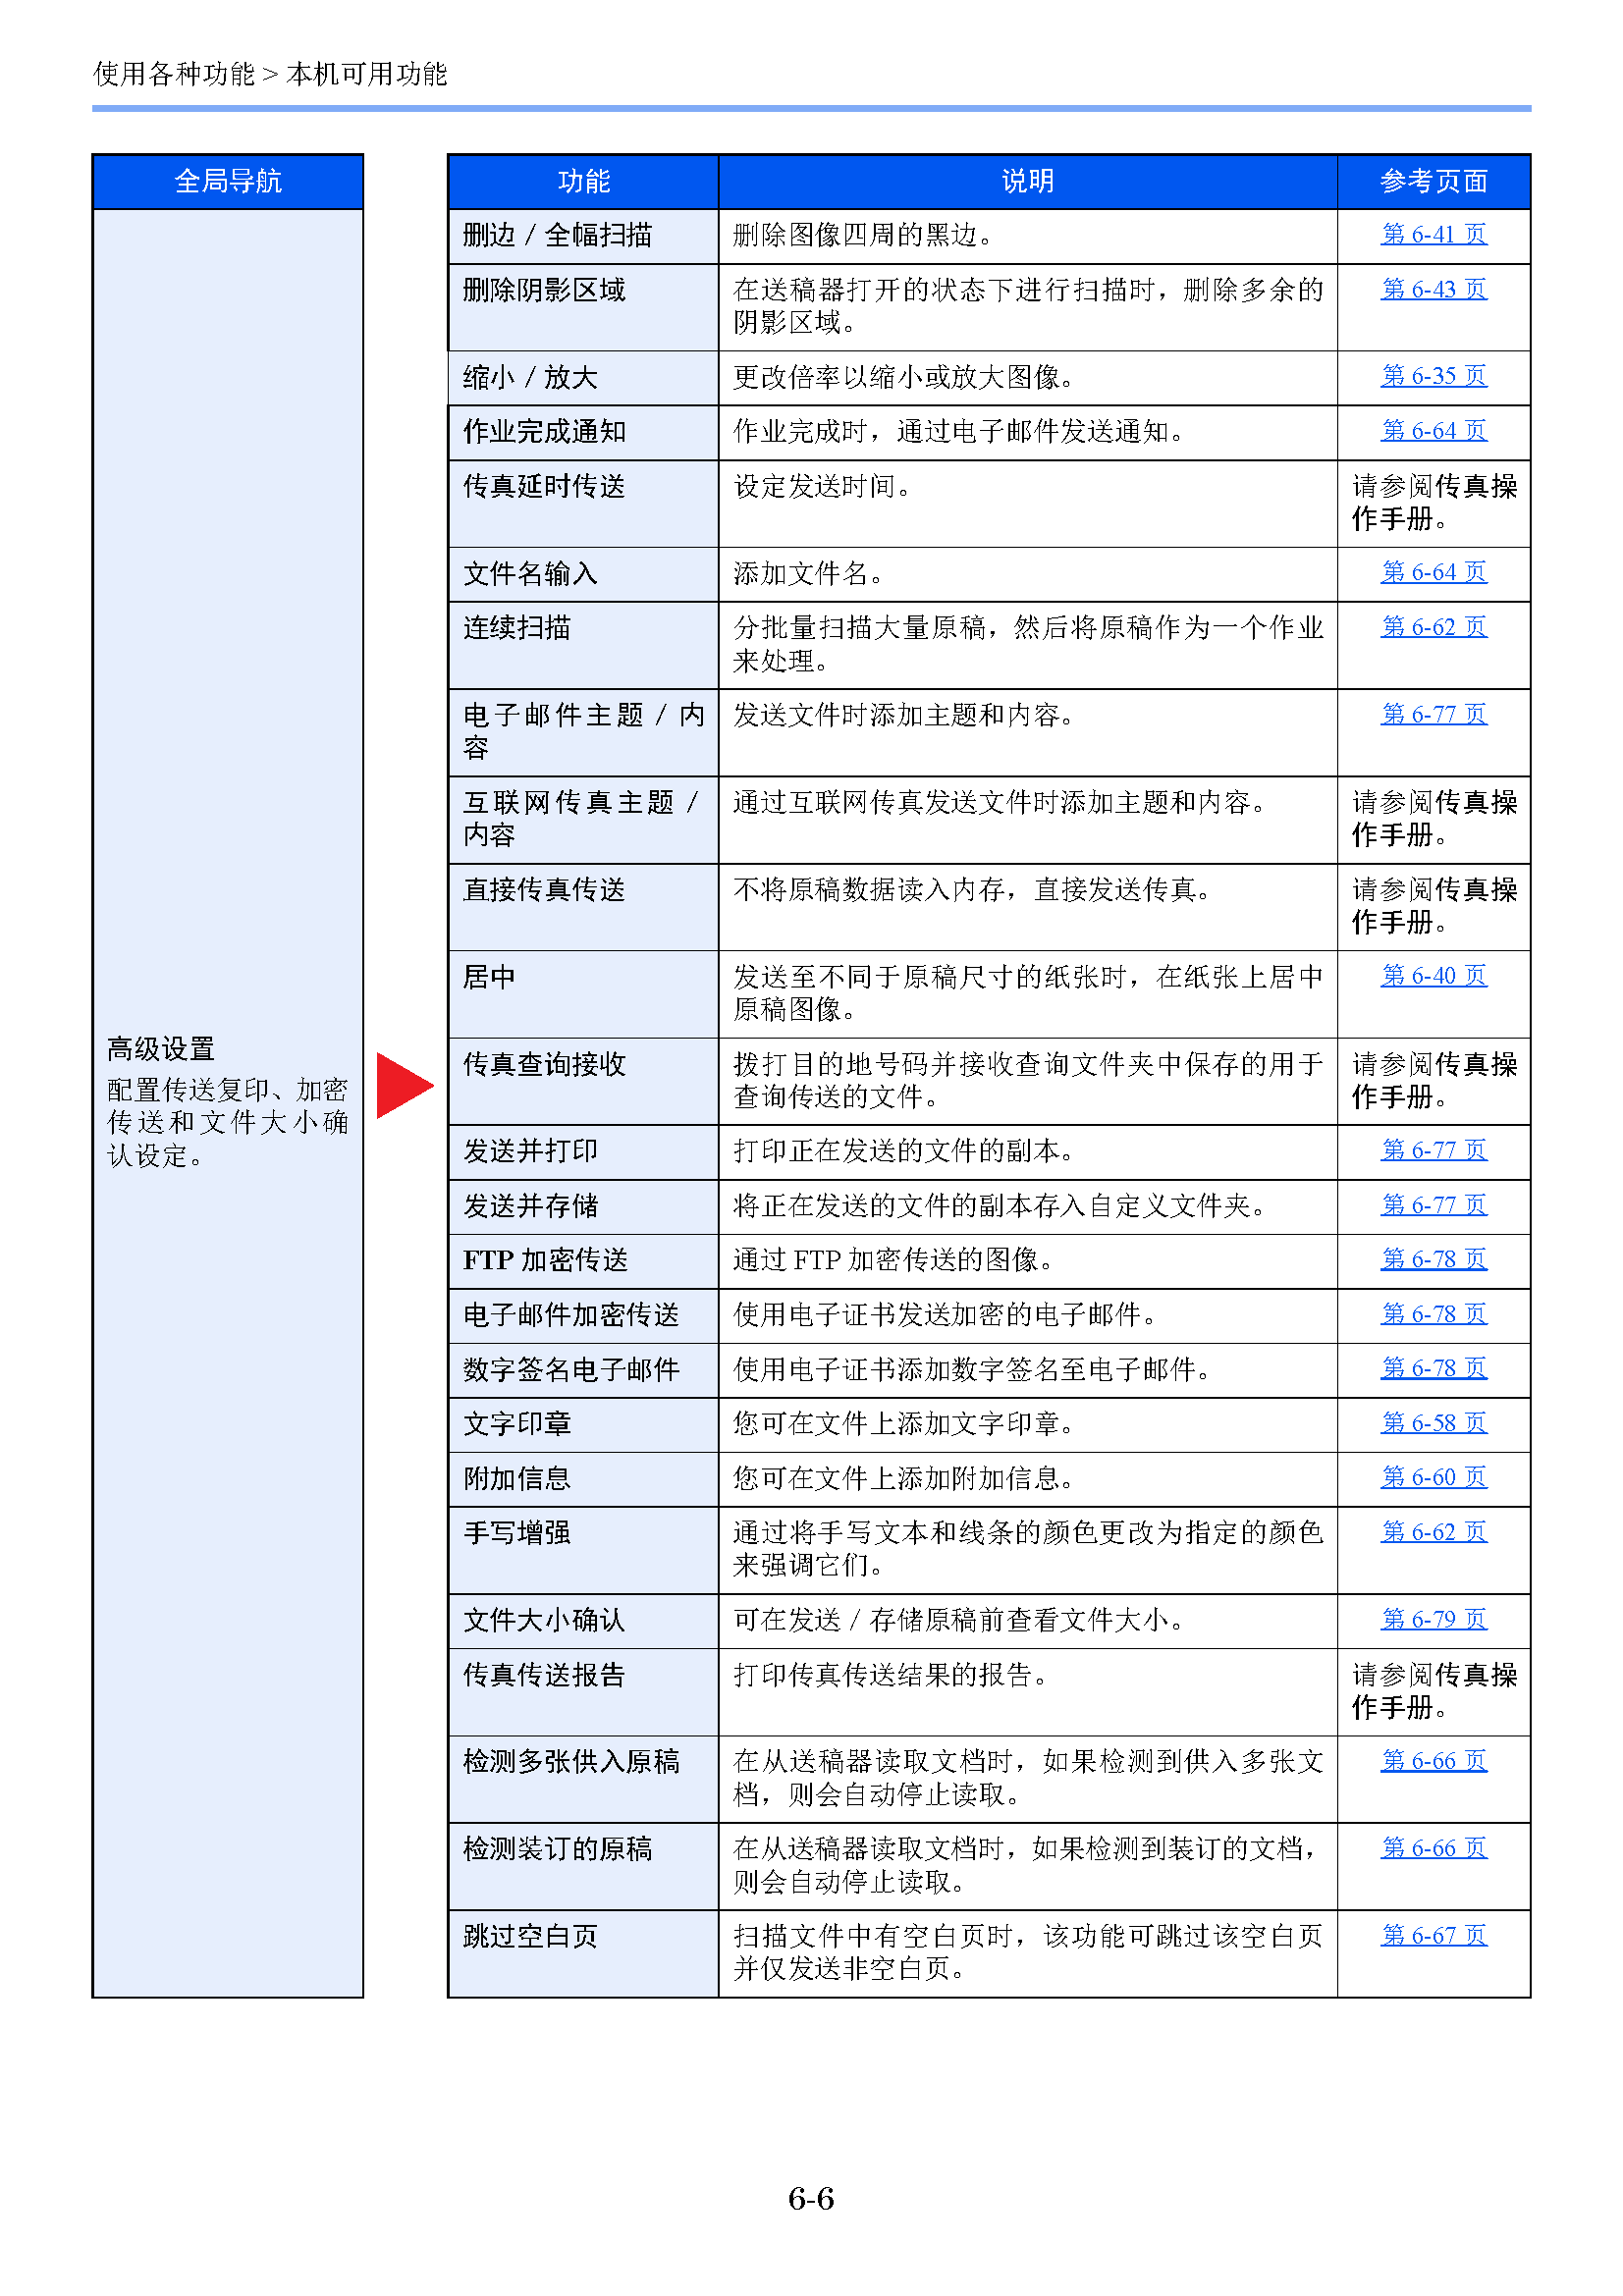Screen dimensions: 1623x2296
Task: Select the 文件名输入 function cell
Action: pos(584,574)
